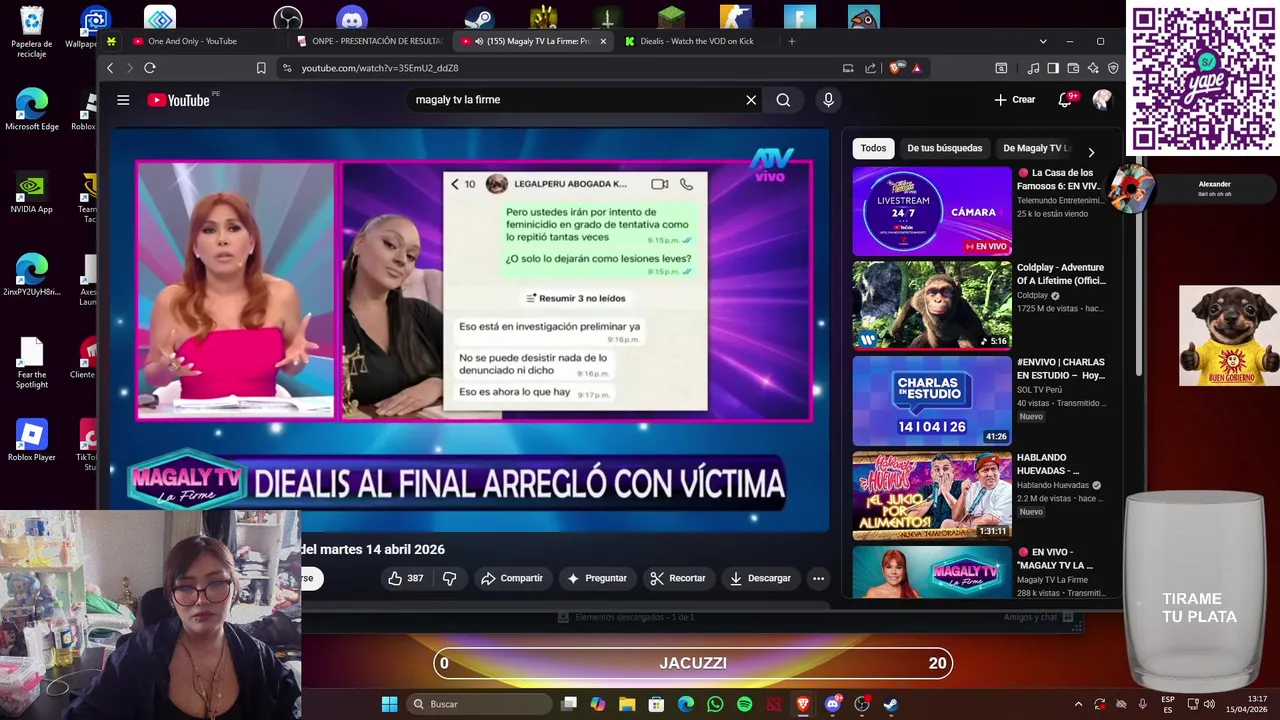
Task: Reload the current page
Action: click(150, 68)
